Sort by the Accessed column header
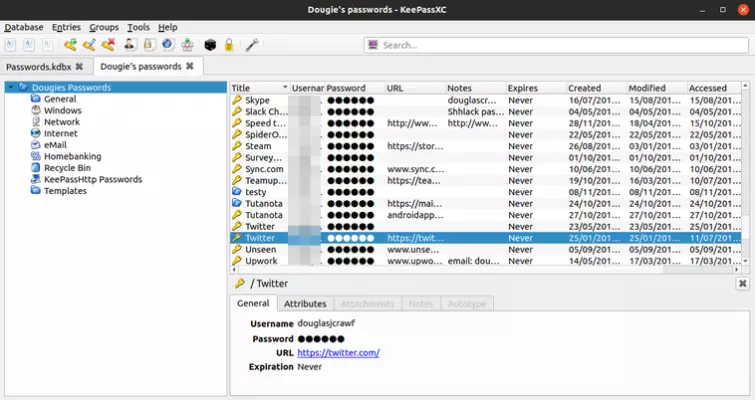Image resolution: width=755 pixels, height=400 pixels. tap(714, 88)
